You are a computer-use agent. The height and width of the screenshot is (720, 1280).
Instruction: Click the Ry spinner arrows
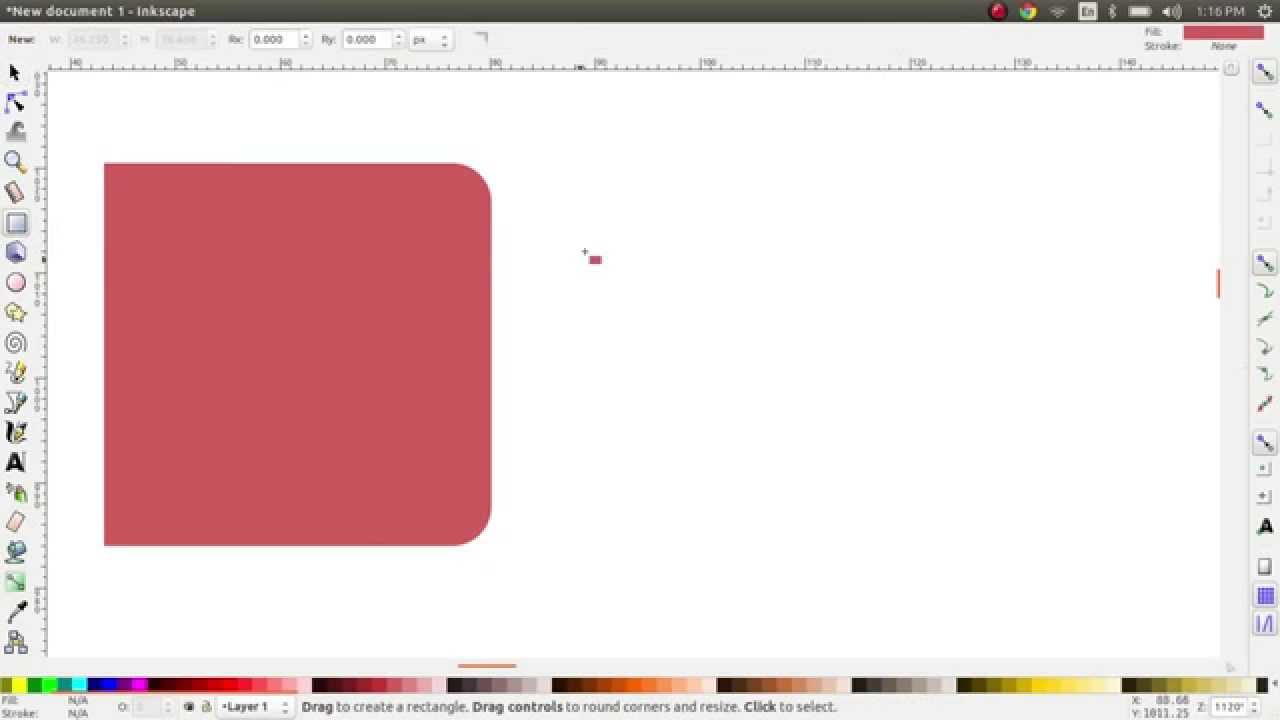tap(399, 40)
